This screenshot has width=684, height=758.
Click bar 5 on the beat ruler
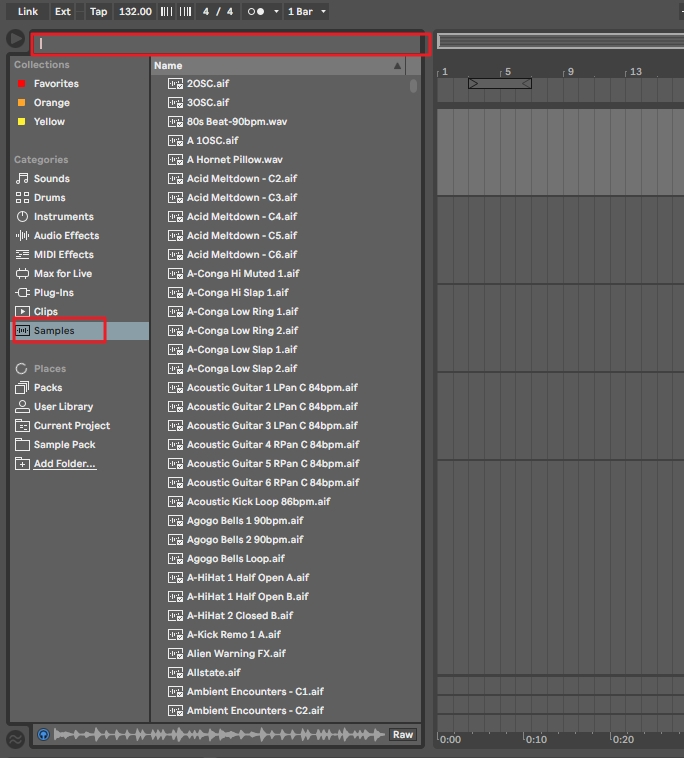tap(508, 72)
